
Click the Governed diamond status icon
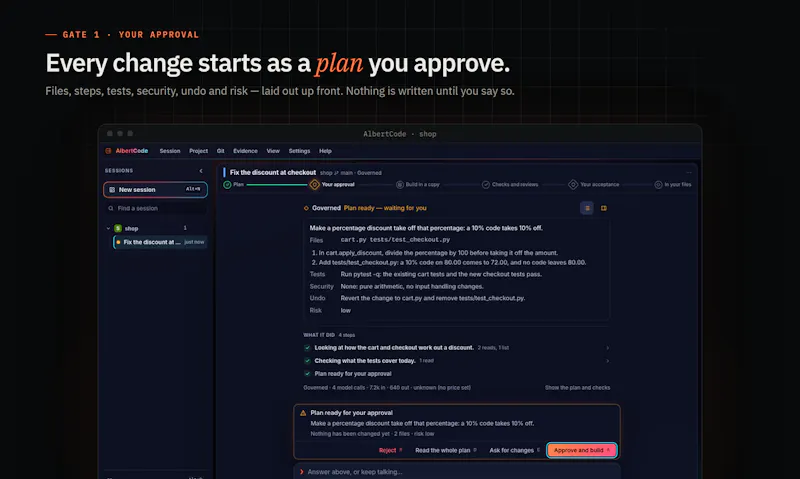coord(306,208)
